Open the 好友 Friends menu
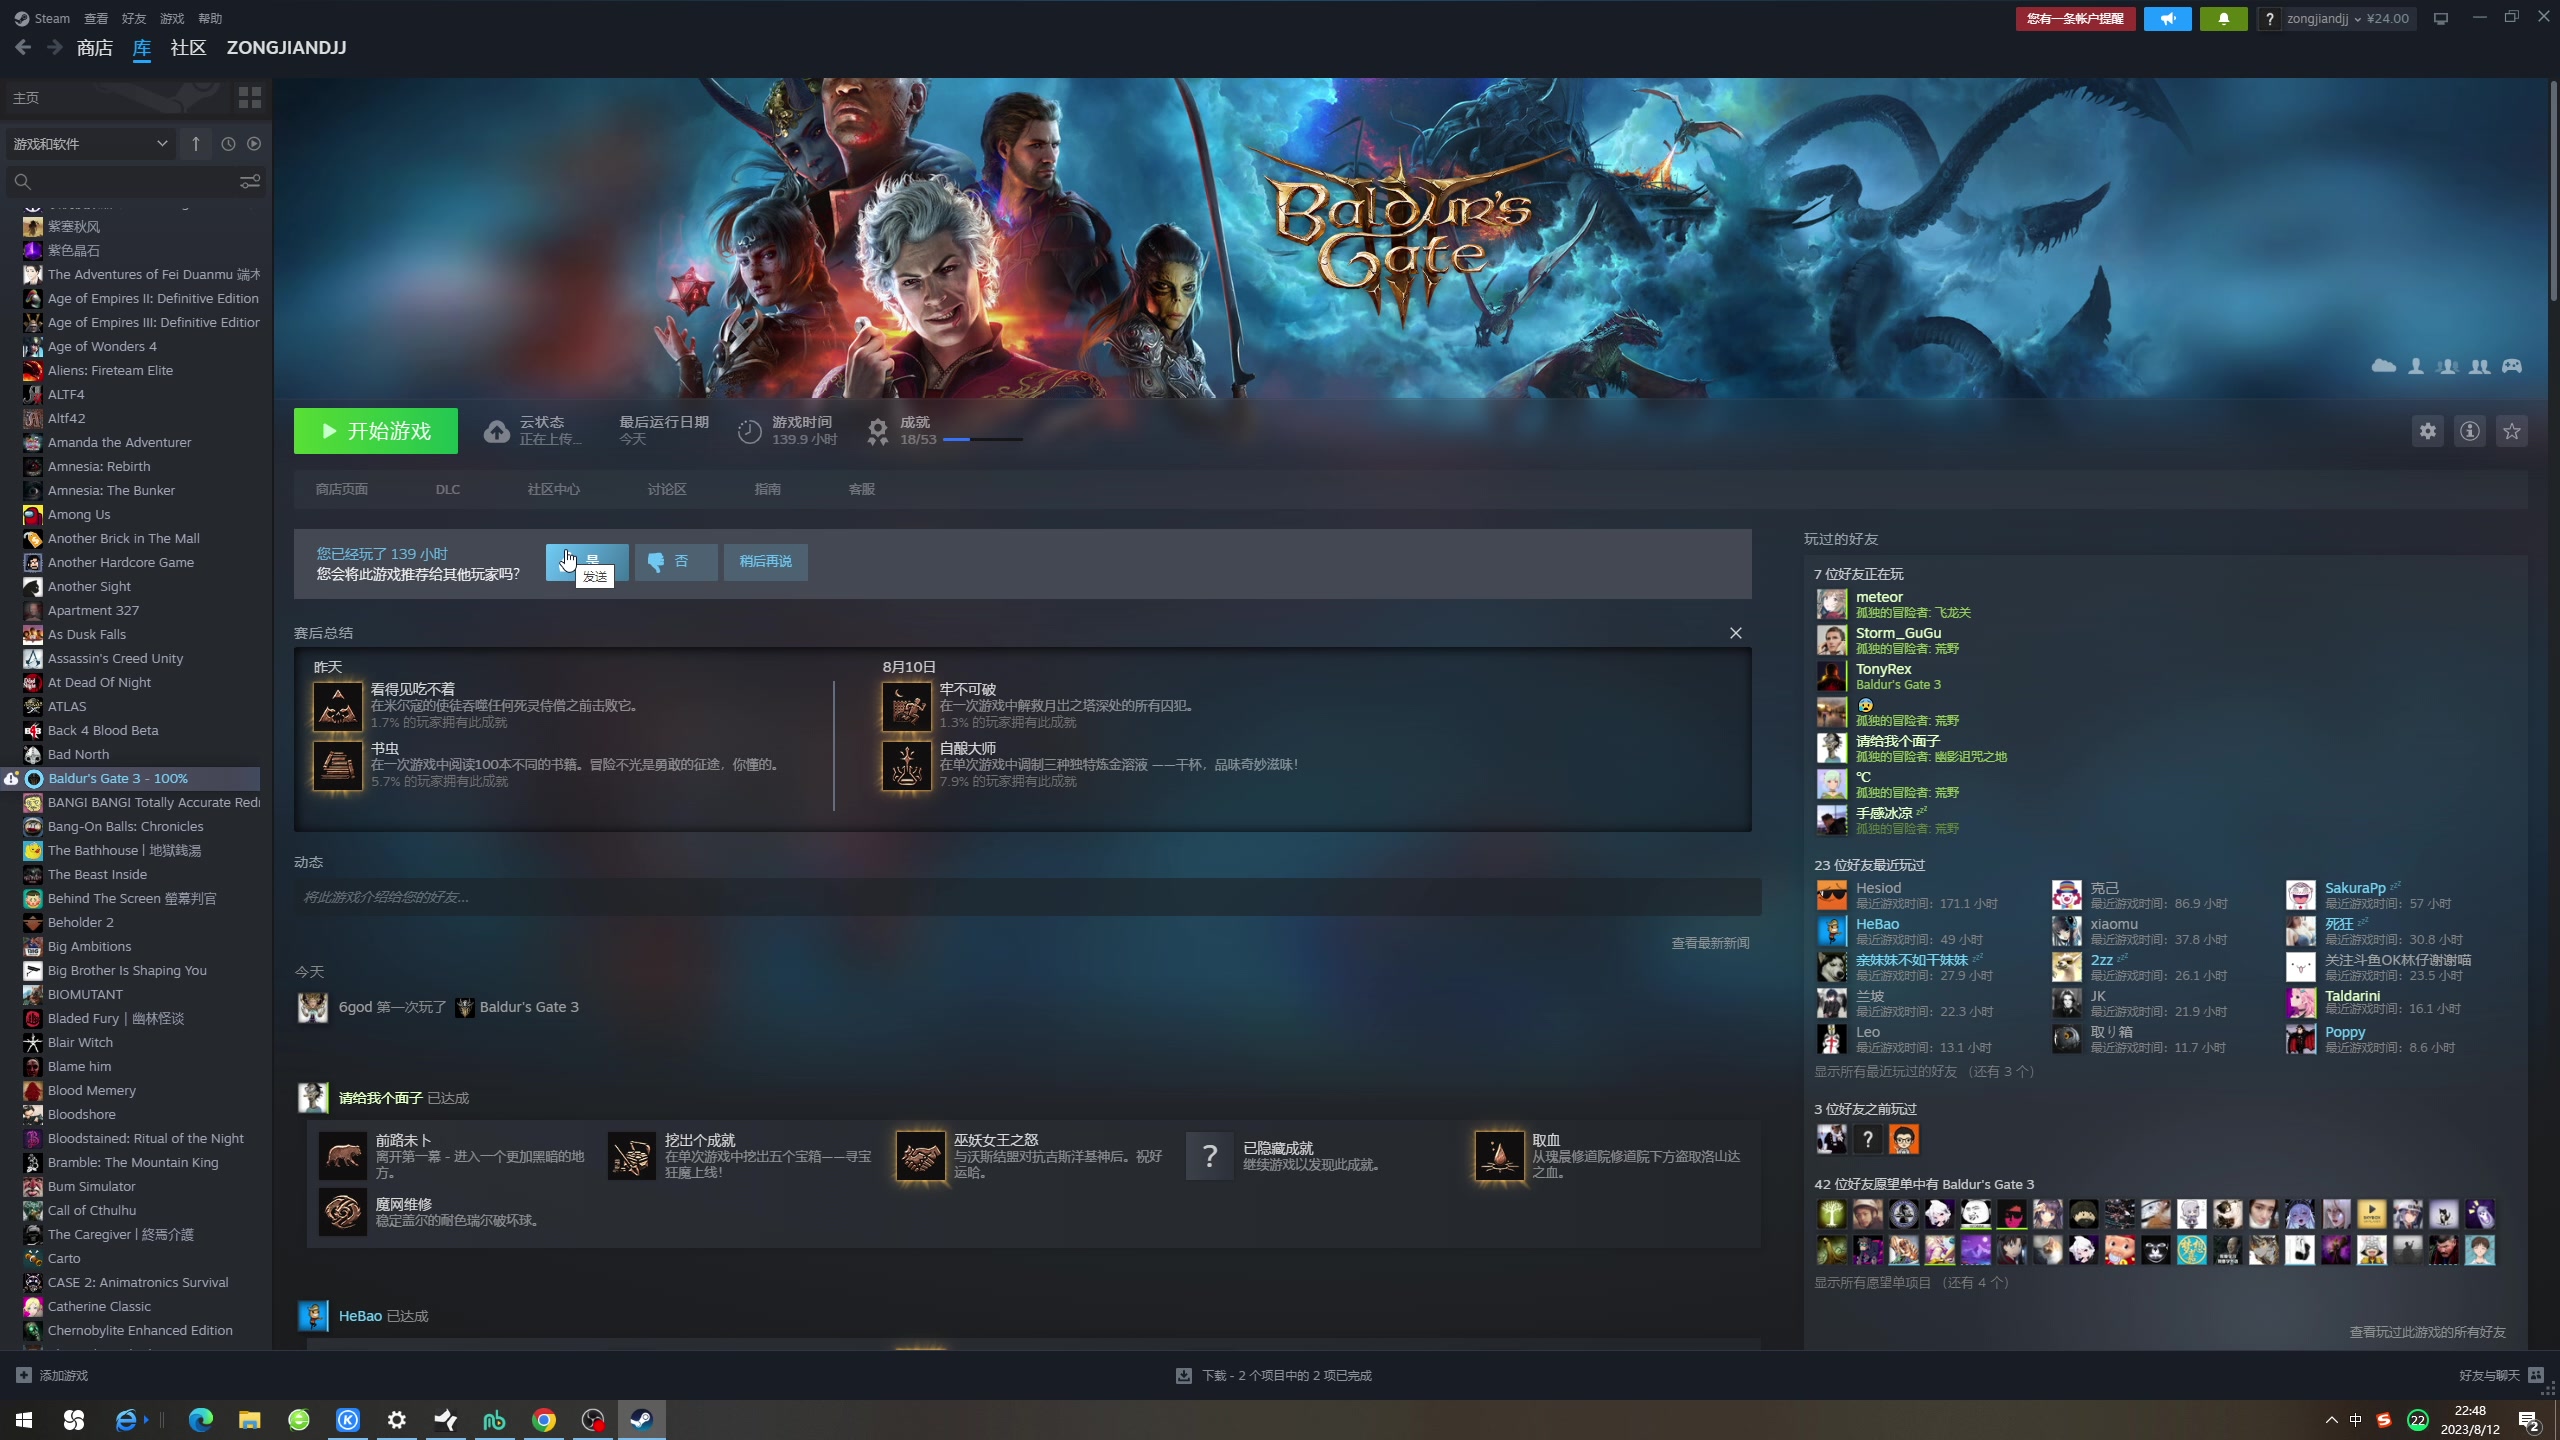Screen dimensions: 2560x1440 coord(134,18)
